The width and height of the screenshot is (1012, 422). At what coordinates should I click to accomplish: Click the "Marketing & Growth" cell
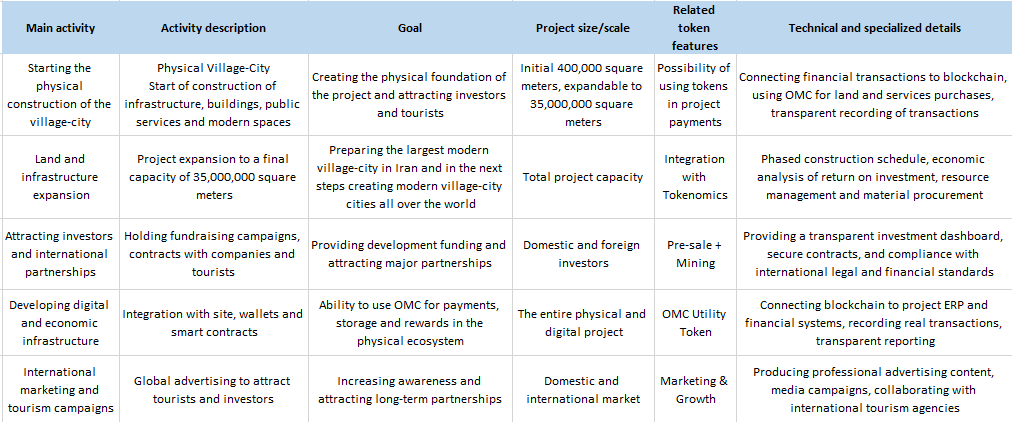695,390
